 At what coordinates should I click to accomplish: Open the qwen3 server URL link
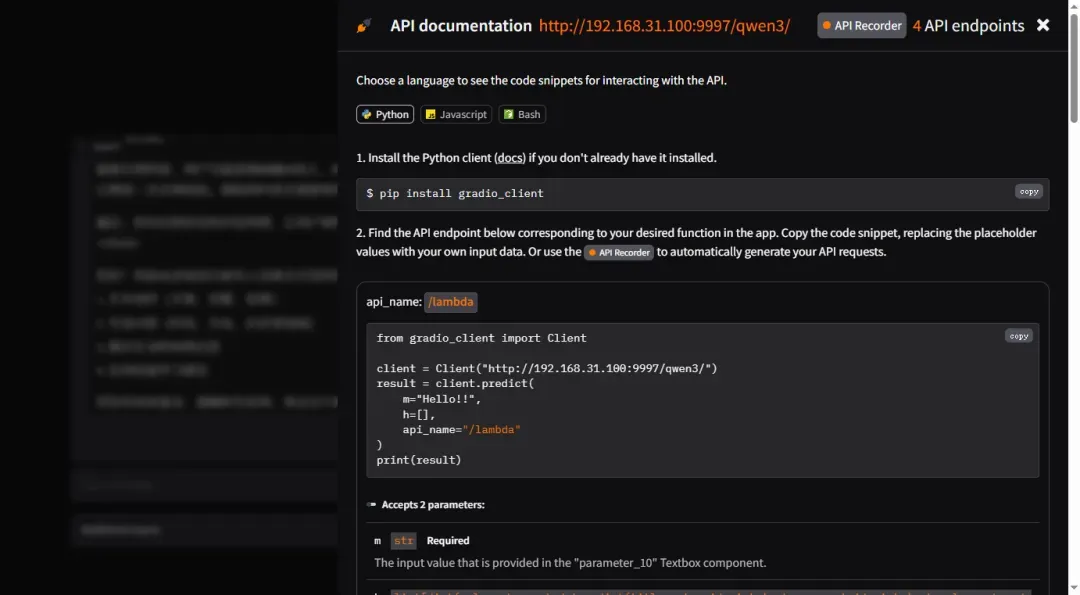coord(664,26)
